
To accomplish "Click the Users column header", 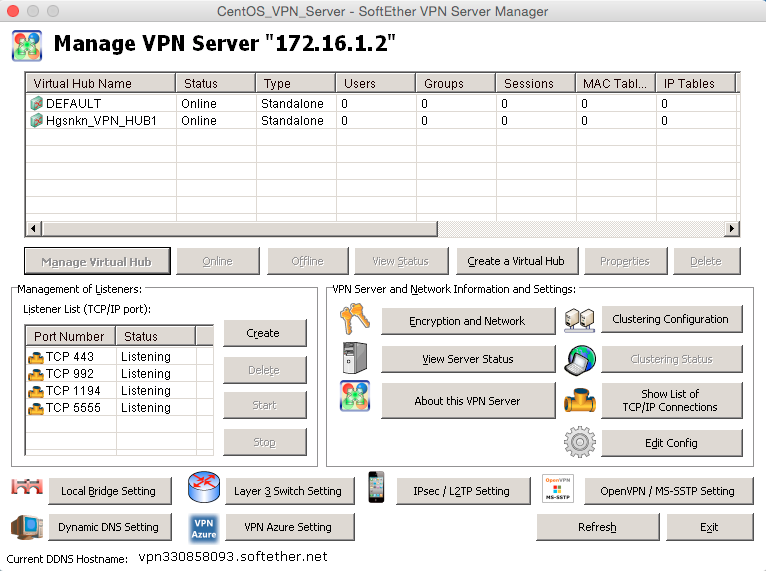I will click(376, 83).
